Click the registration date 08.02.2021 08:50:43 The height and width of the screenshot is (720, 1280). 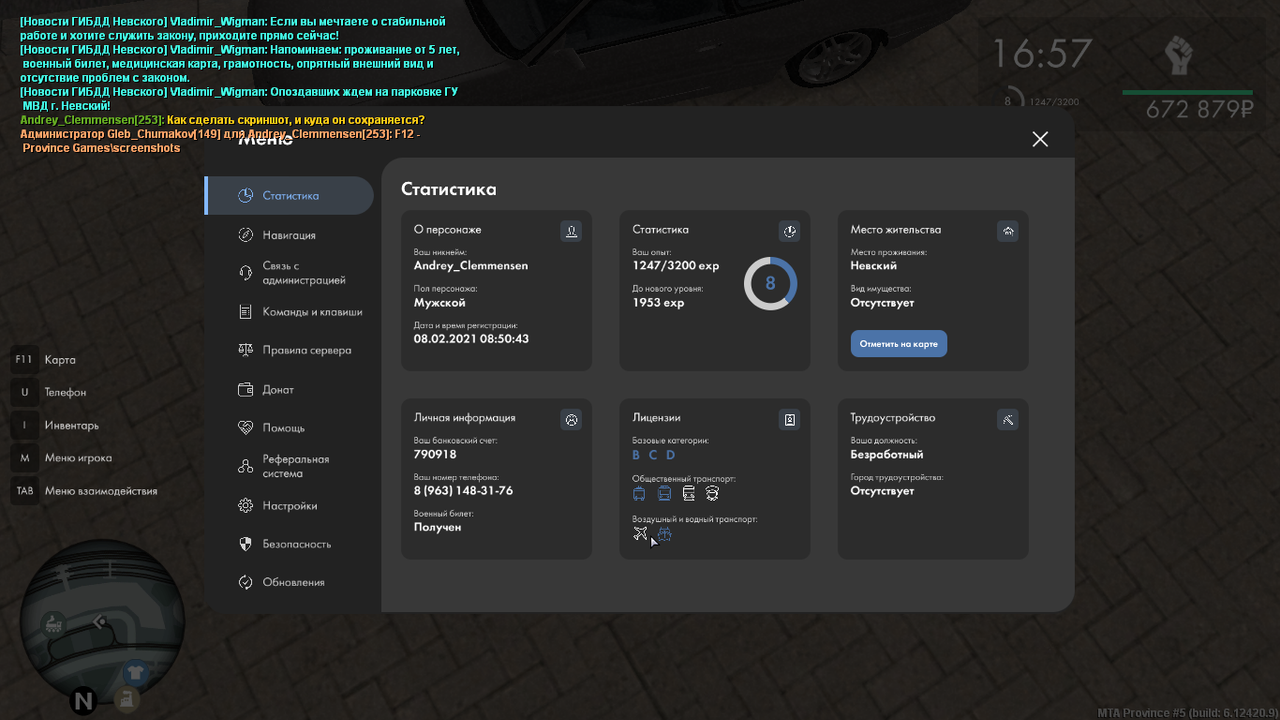click(471, 339)
